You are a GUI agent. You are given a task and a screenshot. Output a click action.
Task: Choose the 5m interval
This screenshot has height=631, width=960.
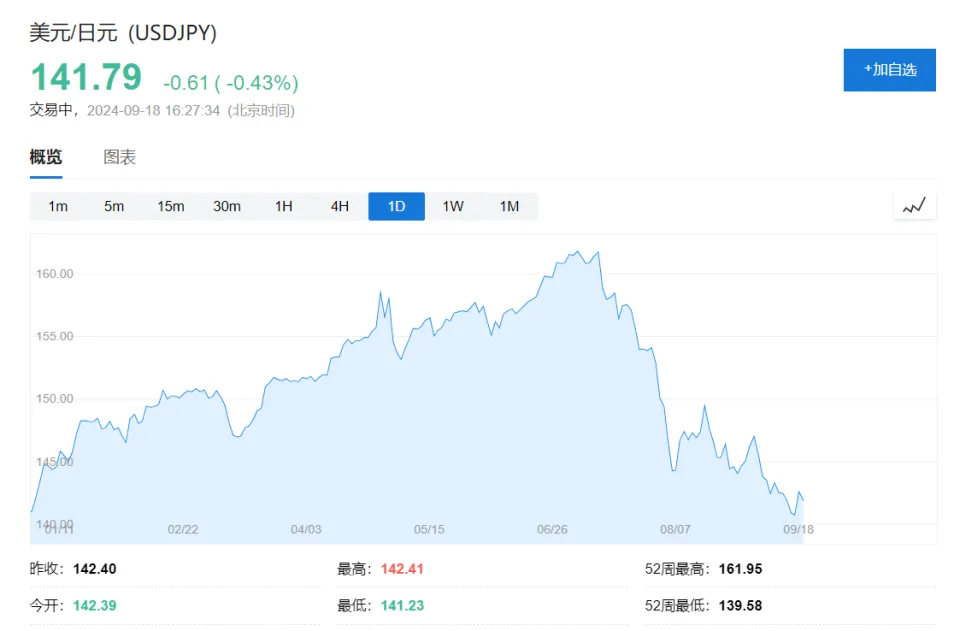(x=114, y=207)
